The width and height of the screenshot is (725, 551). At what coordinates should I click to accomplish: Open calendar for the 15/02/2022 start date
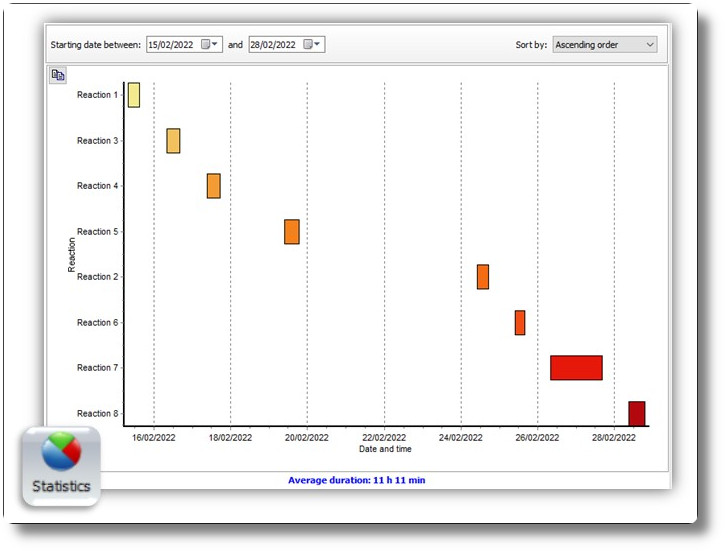pos(209,44)
